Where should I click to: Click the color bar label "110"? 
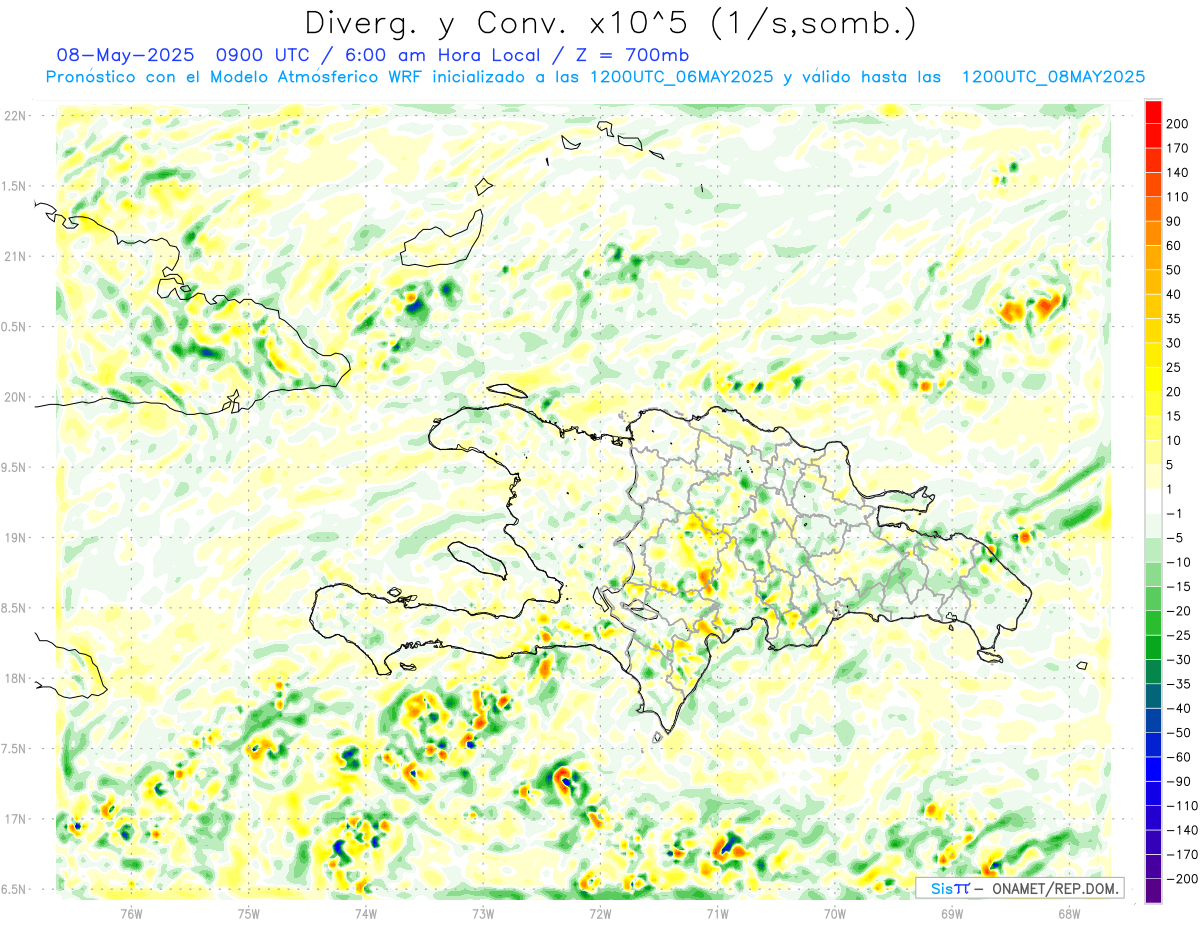click(1178, 197)
